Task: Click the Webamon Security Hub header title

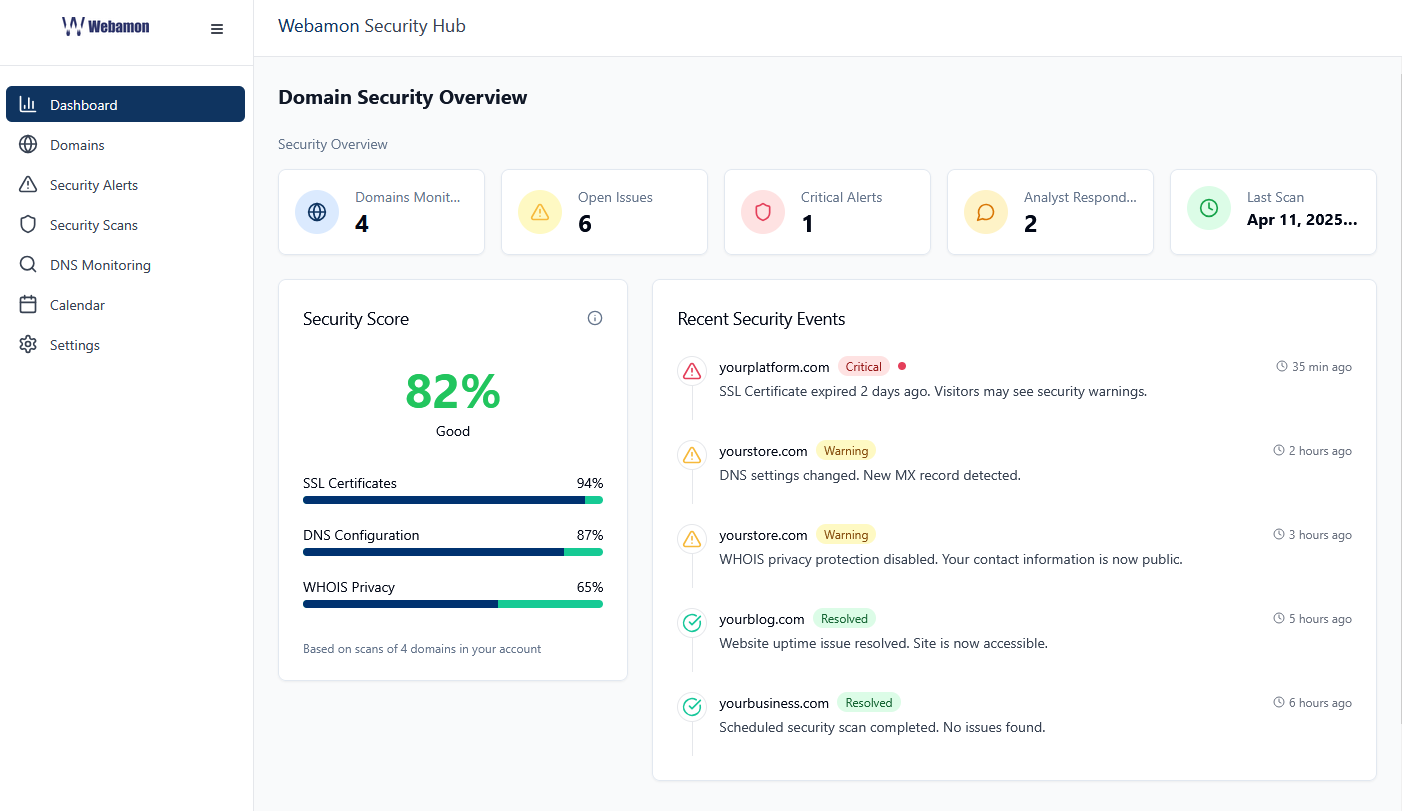Action: [372, 26]
